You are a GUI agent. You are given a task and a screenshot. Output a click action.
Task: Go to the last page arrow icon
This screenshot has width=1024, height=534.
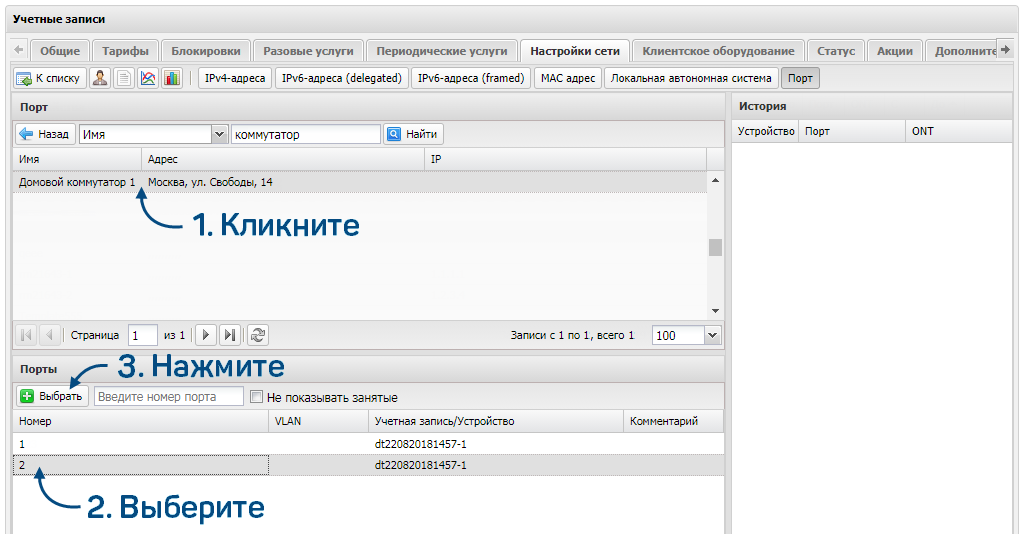coord(230,336)
